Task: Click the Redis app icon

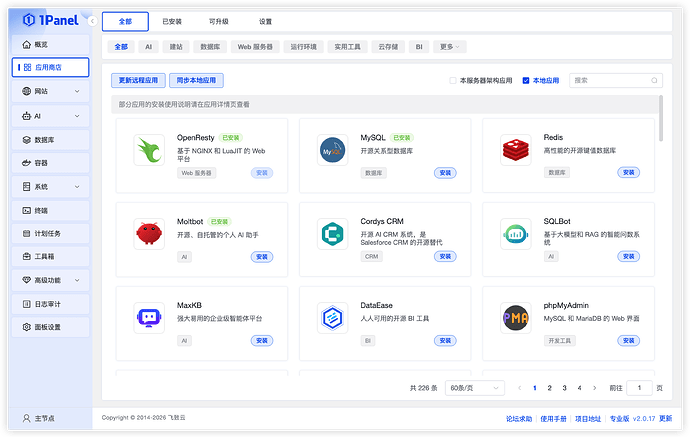Action: coord(515,150)
